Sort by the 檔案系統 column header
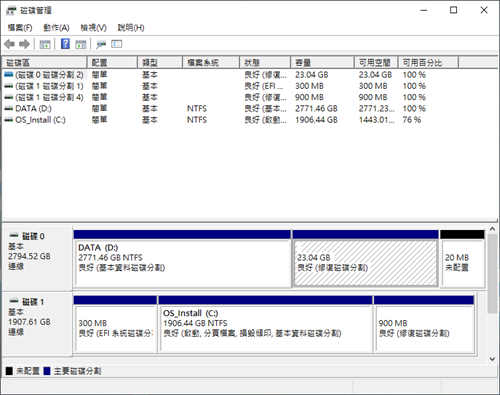Screen dimensions: 500x395 pyautogui.click(x=211, y=62)
